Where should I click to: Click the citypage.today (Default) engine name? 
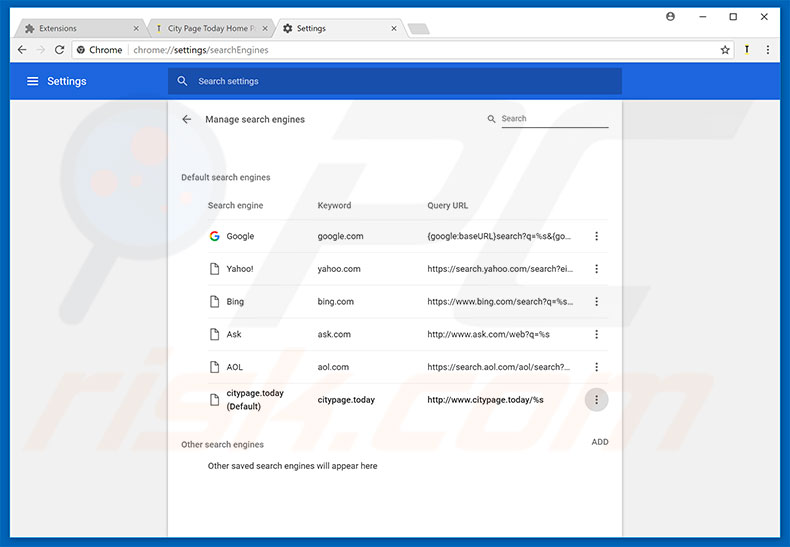255,400
